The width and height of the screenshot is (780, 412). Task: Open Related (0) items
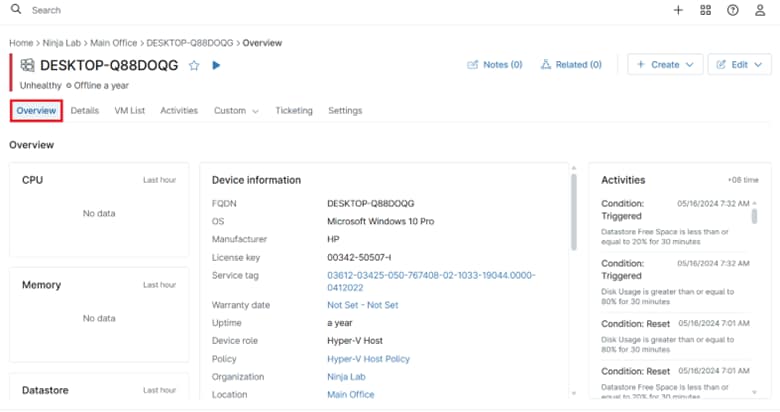(x=571, y=65)
